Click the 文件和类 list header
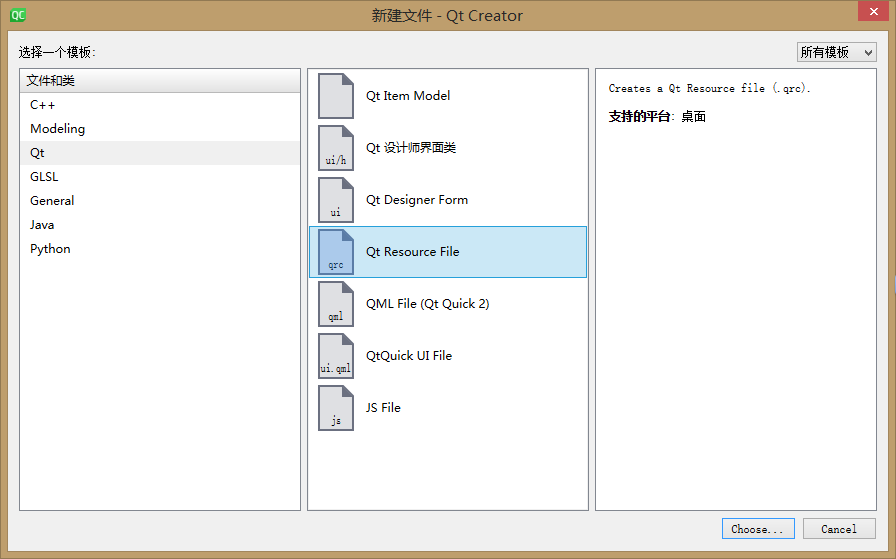Screen dimensions: 896x559 [x=159, y=81]
